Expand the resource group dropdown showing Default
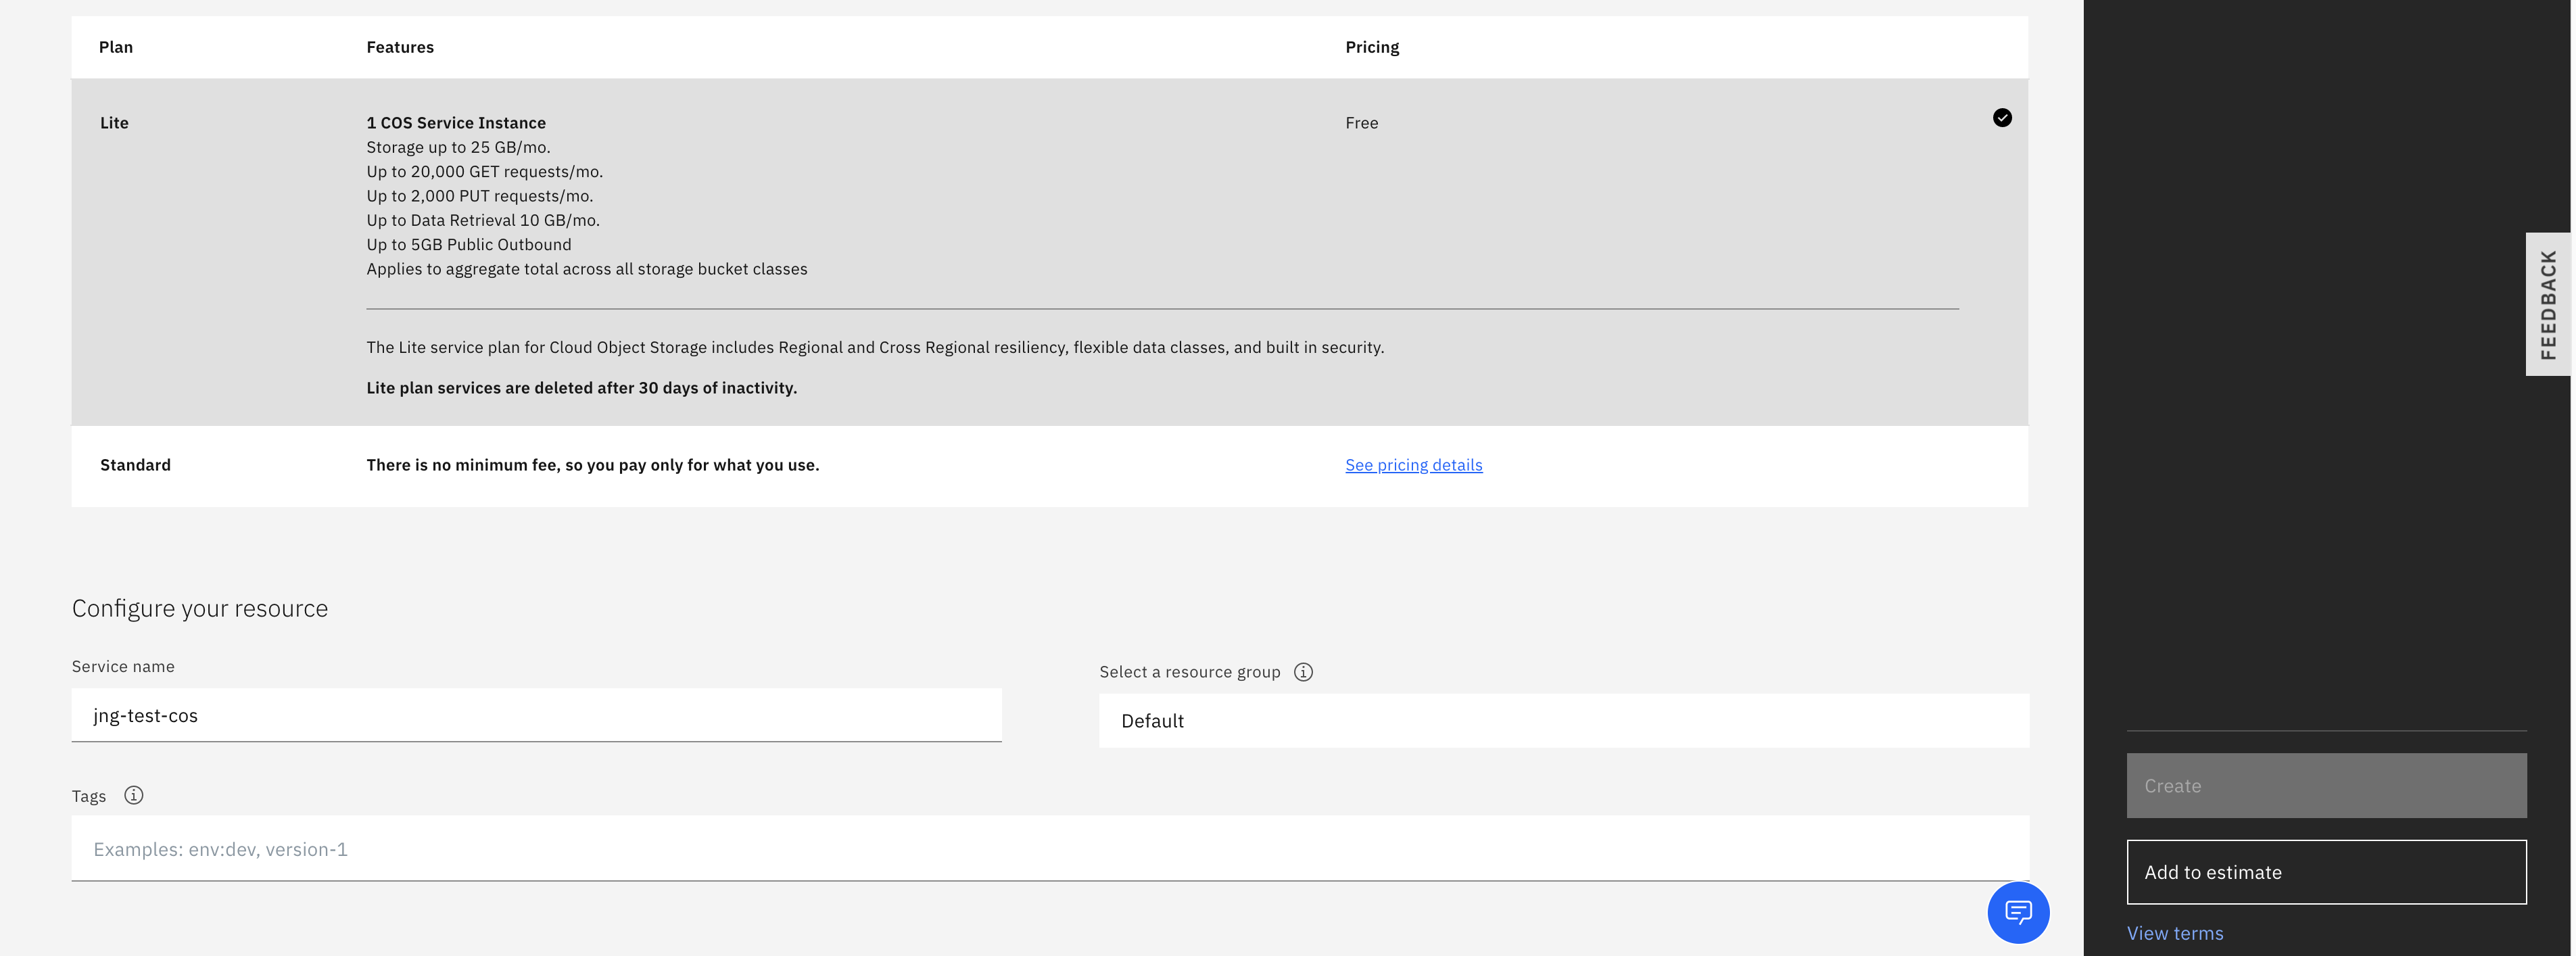Screen dimensions: 2576x956 (x=1564, y=721)
